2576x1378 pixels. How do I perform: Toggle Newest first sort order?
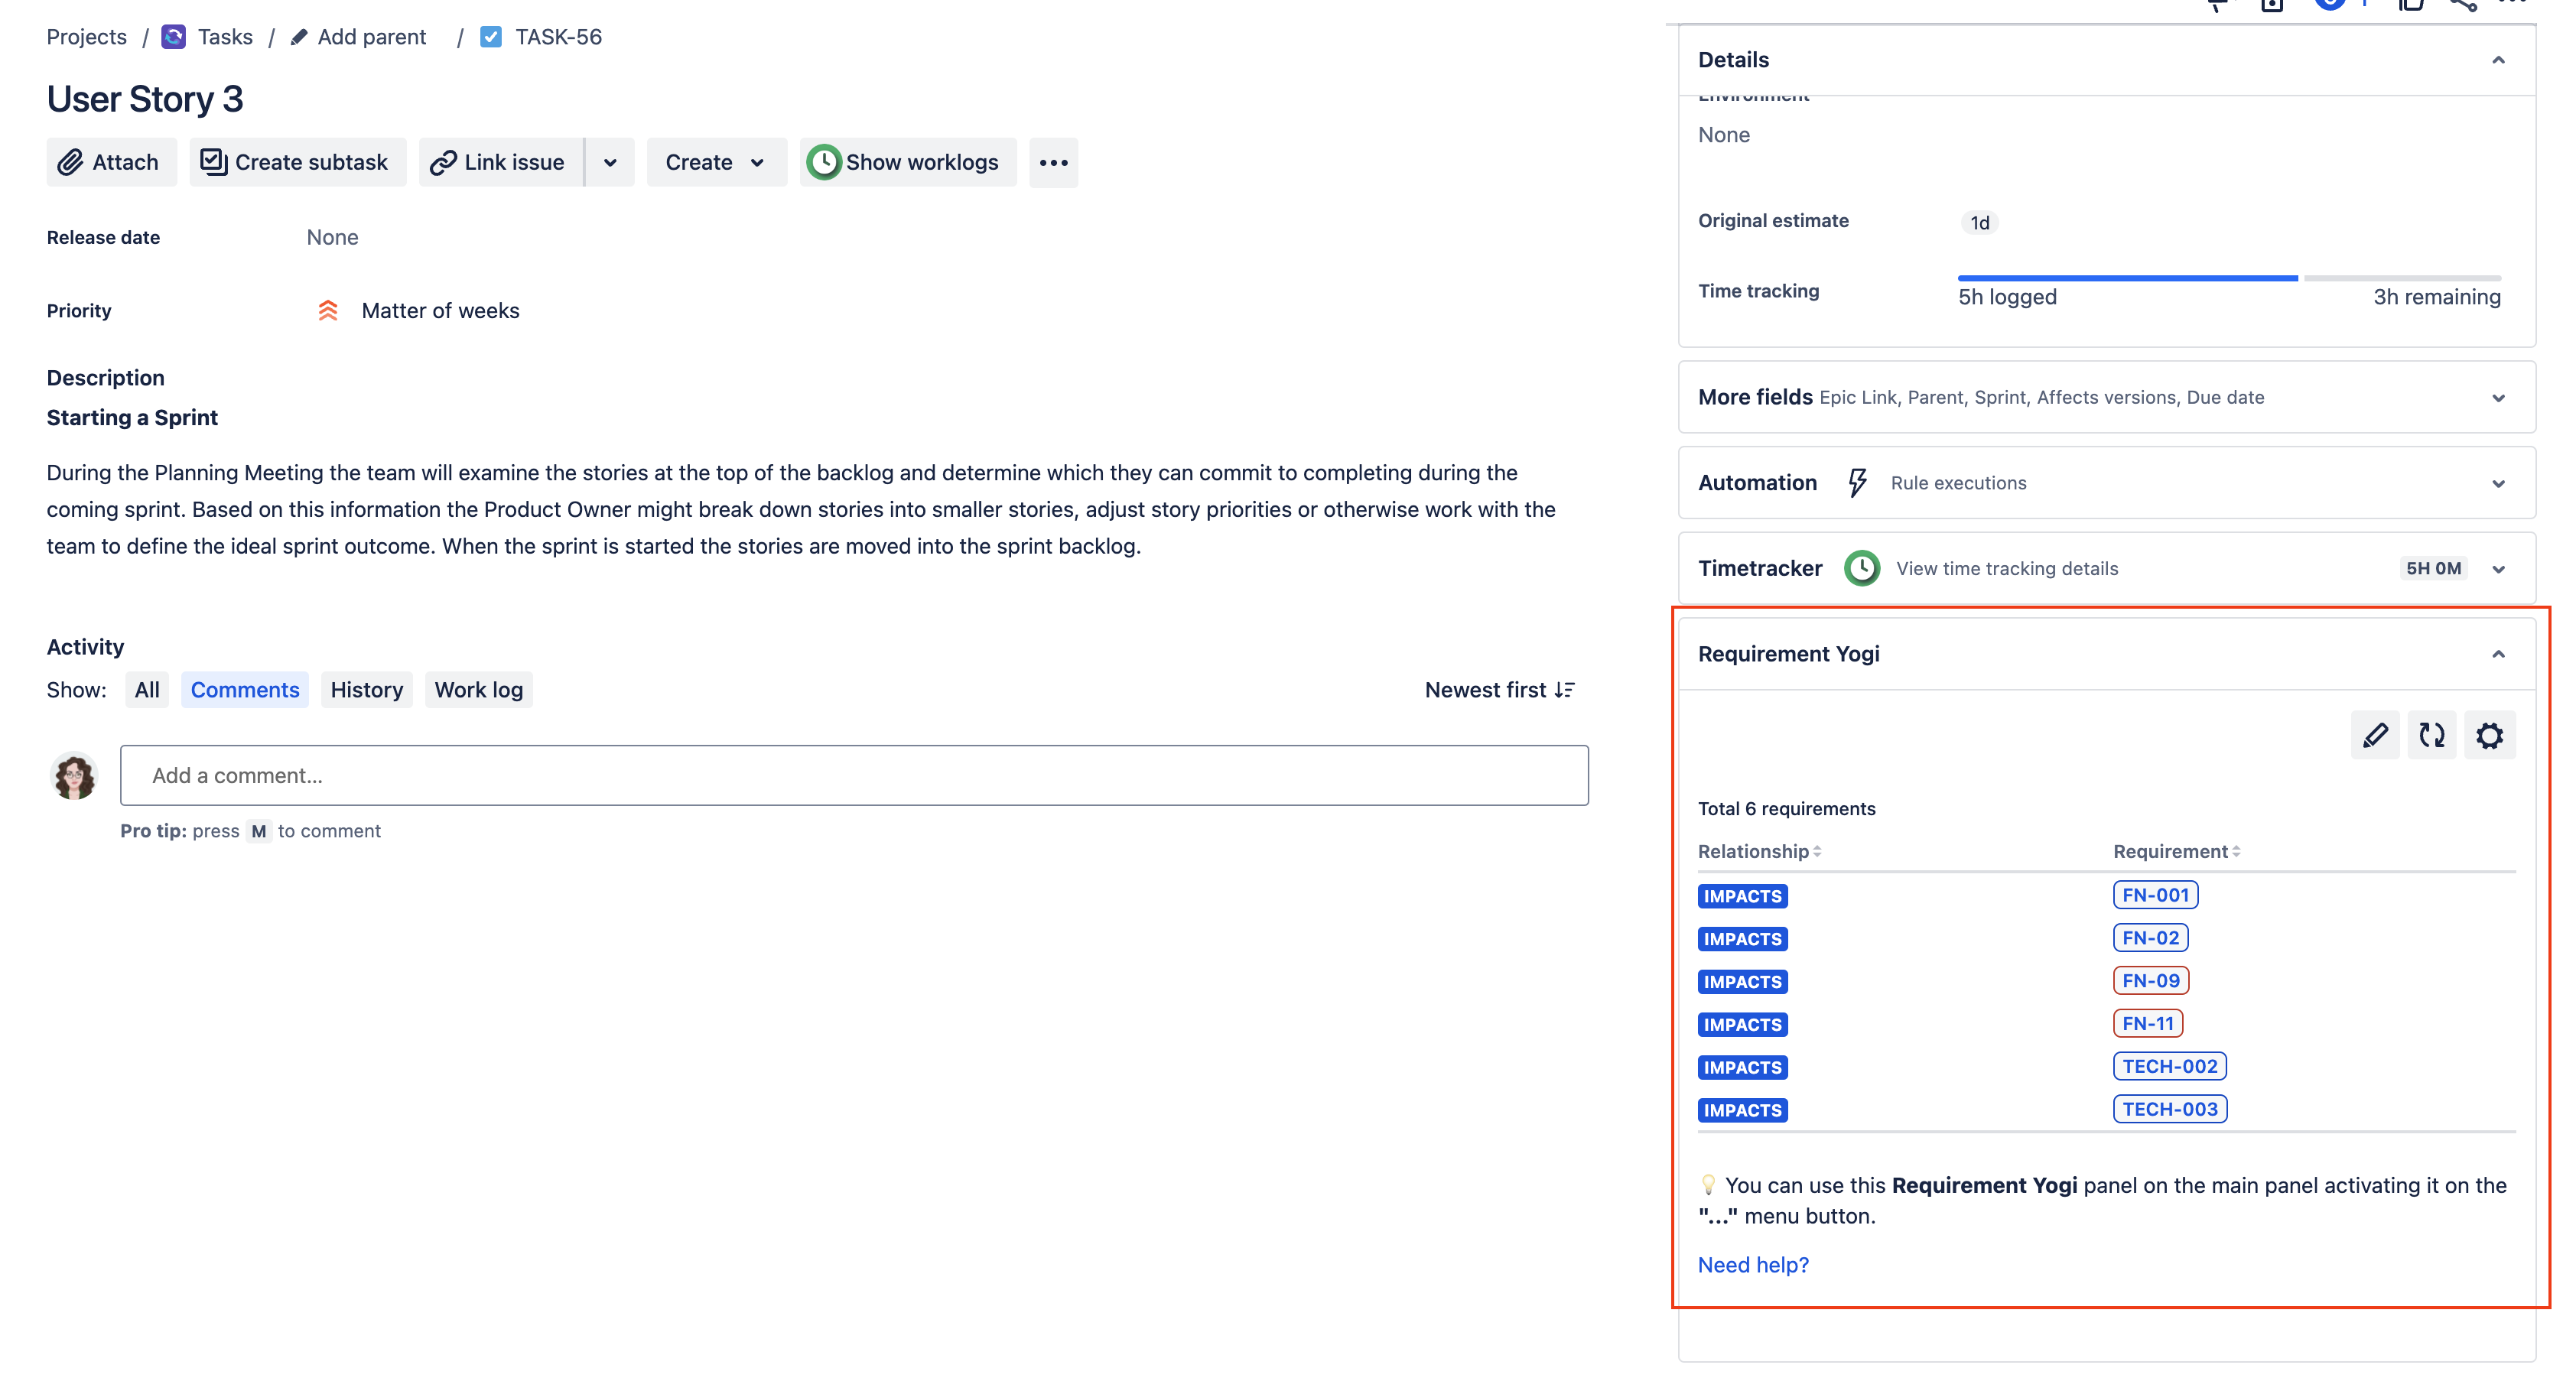click(x=1498, y=690)
